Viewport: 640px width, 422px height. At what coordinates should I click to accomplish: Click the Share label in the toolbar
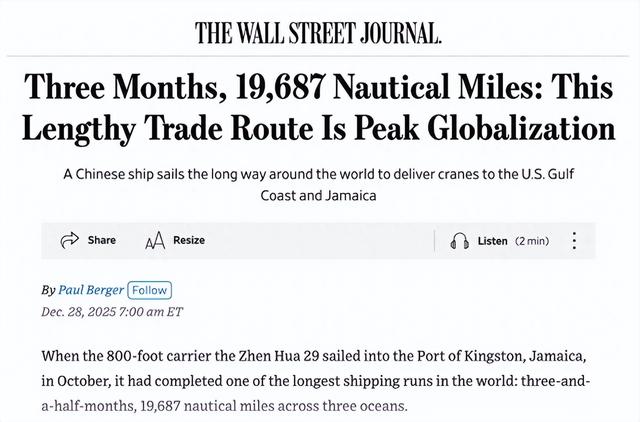[101, 240]
